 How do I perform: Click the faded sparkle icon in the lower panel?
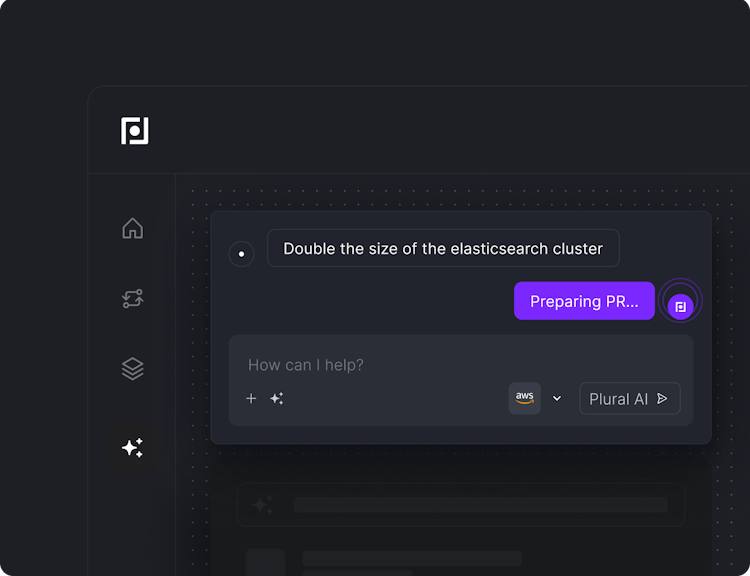coord(262,505)
